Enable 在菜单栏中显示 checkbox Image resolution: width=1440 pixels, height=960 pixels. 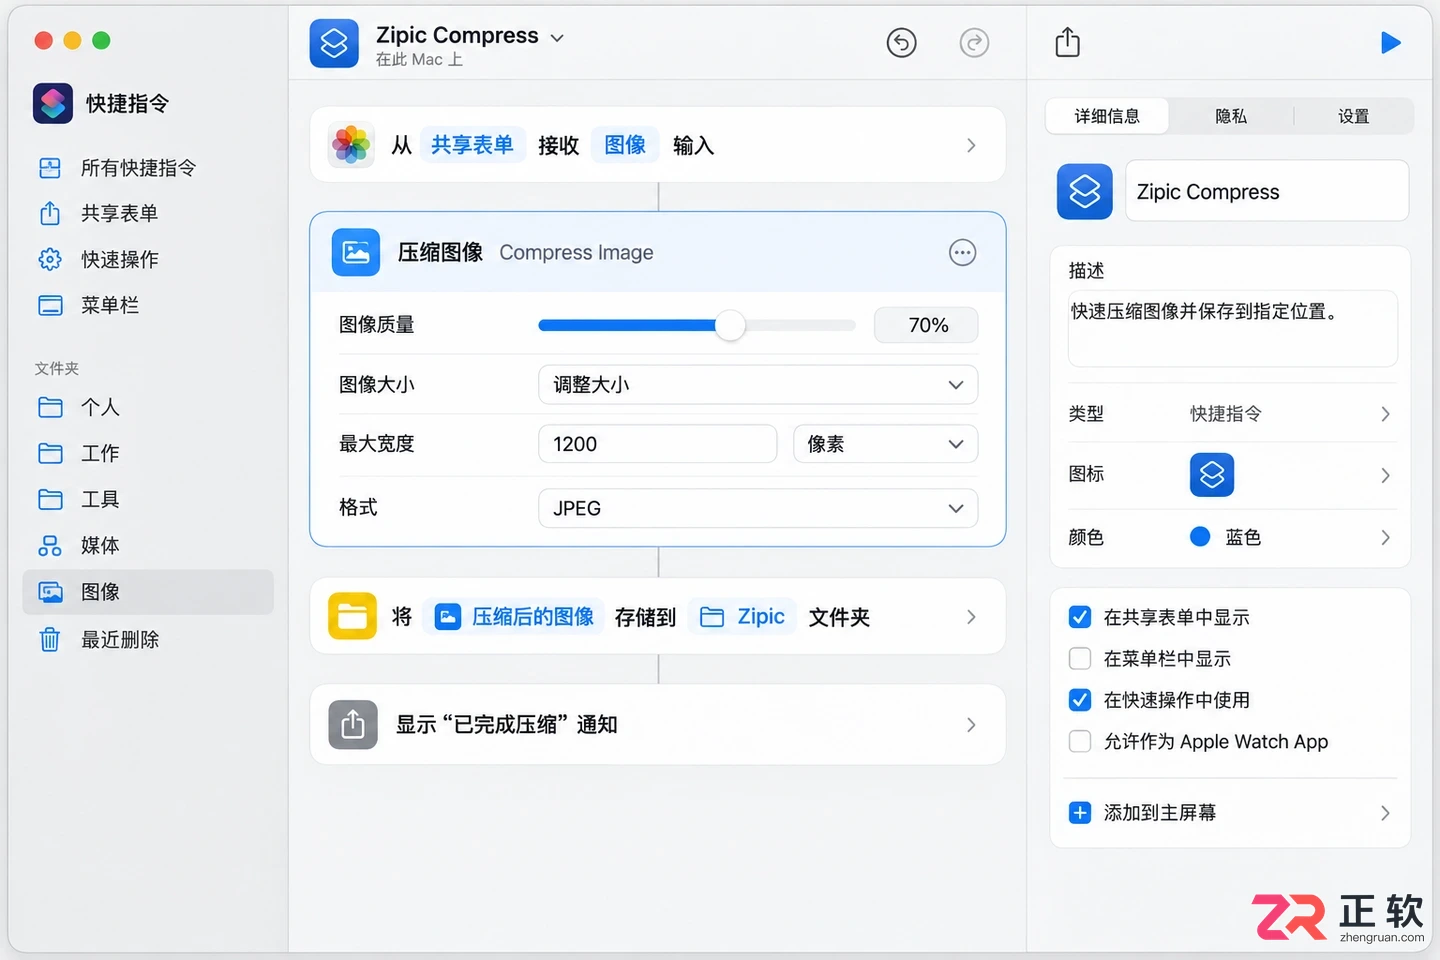[1080, 658]
